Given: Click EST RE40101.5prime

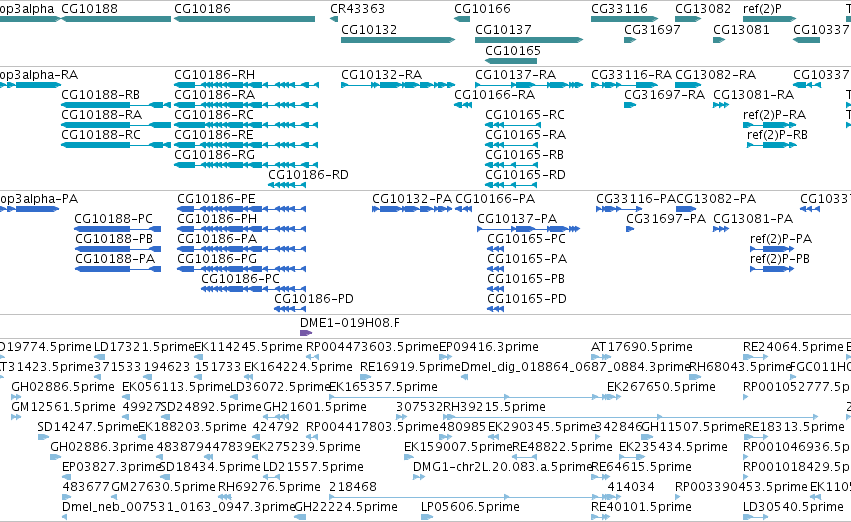Looking at the screenshot, I should pos(642,507).
